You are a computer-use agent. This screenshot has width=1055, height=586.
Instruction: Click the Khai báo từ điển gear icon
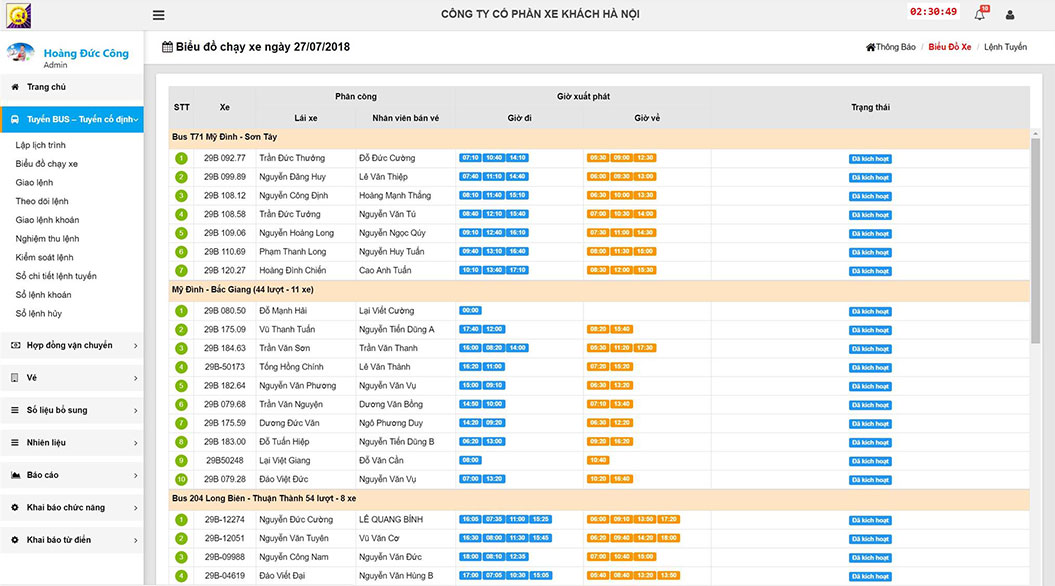pyautogui.click(x=15, y=540)
